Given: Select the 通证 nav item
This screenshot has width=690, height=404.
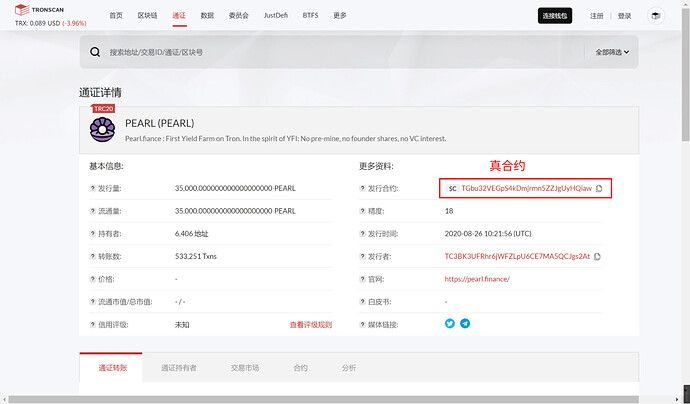Looking at the screenshot, I should [179, 15].
